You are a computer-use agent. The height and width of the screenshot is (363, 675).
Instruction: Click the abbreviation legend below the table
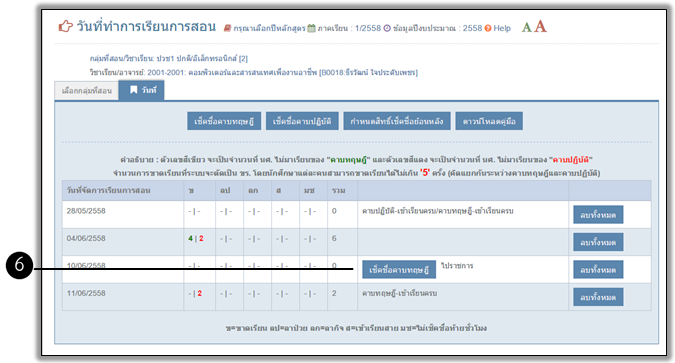356,328
